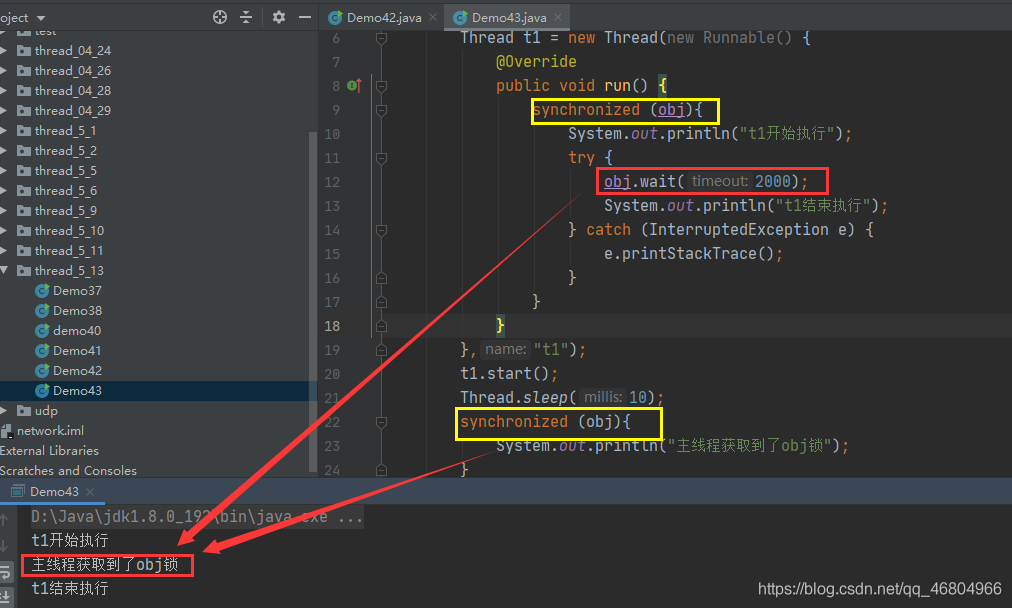Switch to Demo42.java editor tab
1012x608 pixels.
tap(384, 17)
